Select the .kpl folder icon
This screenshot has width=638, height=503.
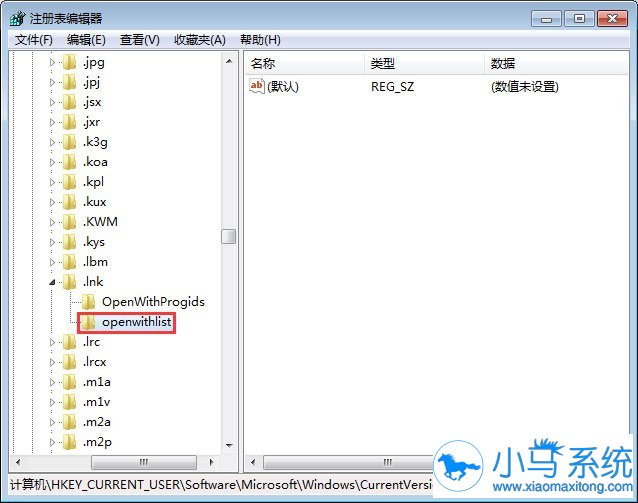pyautogui.click(x=69, y=182)
